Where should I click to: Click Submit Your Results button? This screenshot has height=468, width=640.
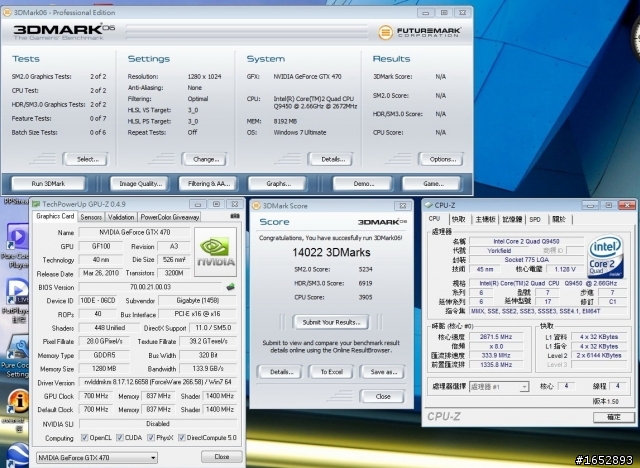pos(331,322)
